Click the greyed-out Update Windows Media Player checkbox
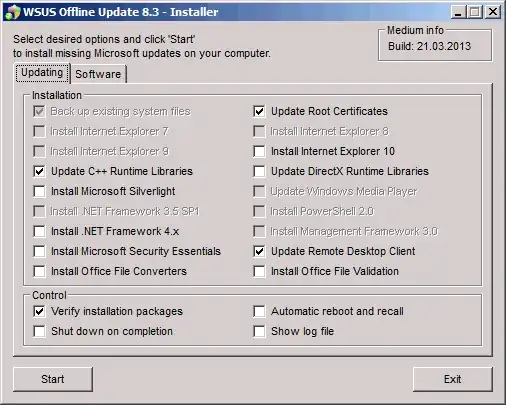The width and height of the screenshot is (506, 405). click(259, 191)
